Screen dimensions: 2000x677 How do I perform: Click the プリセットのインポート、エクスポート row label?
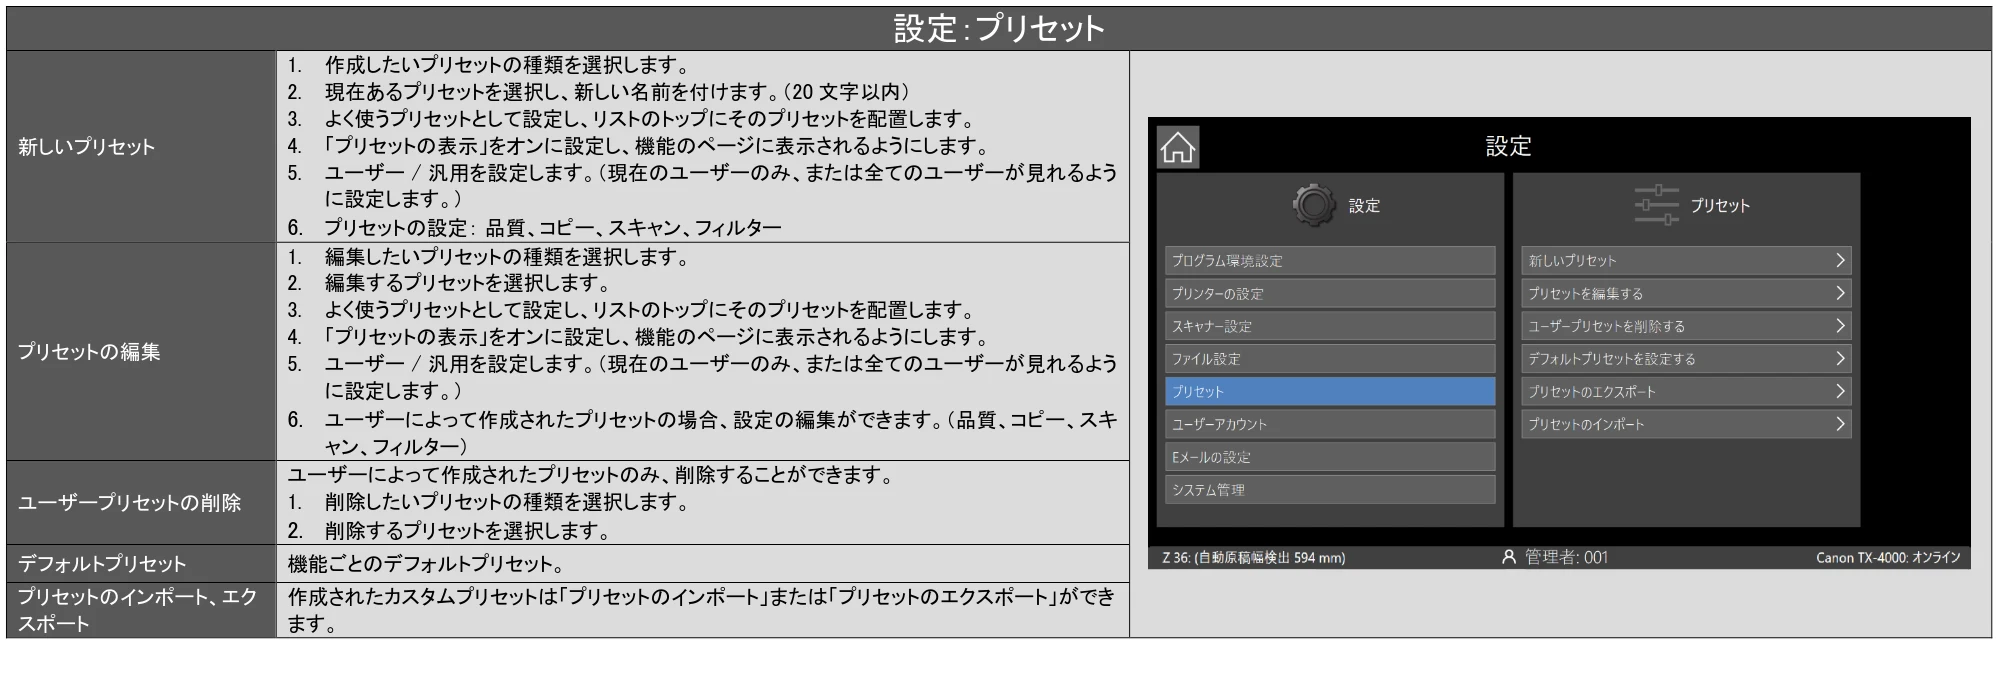click(x=137, y=610)
